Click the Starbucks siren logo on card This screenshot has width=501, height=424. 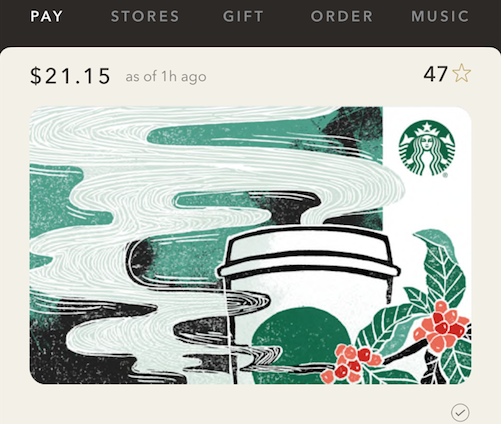tap(427, 148)
